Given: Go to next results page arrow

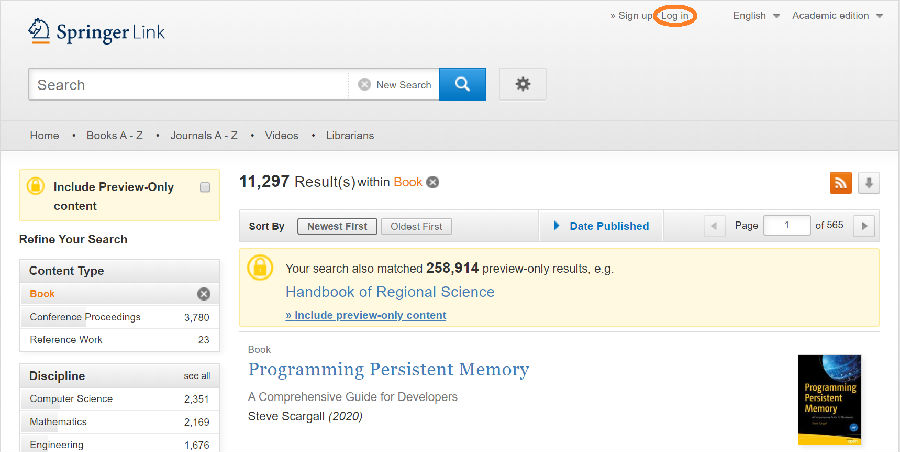Looking at the screenshot, I should [866, 226].
